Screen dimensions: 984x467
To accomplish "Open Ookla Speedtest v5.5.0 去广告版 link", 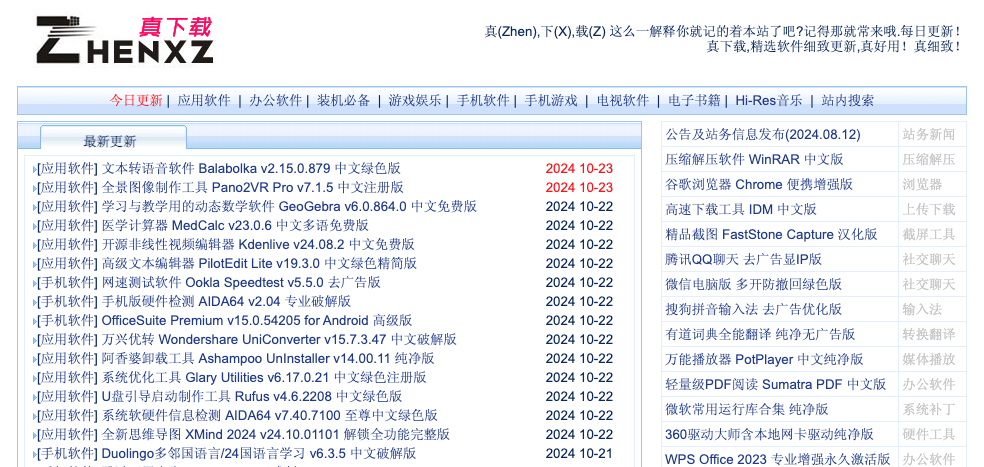I will 241,282.
